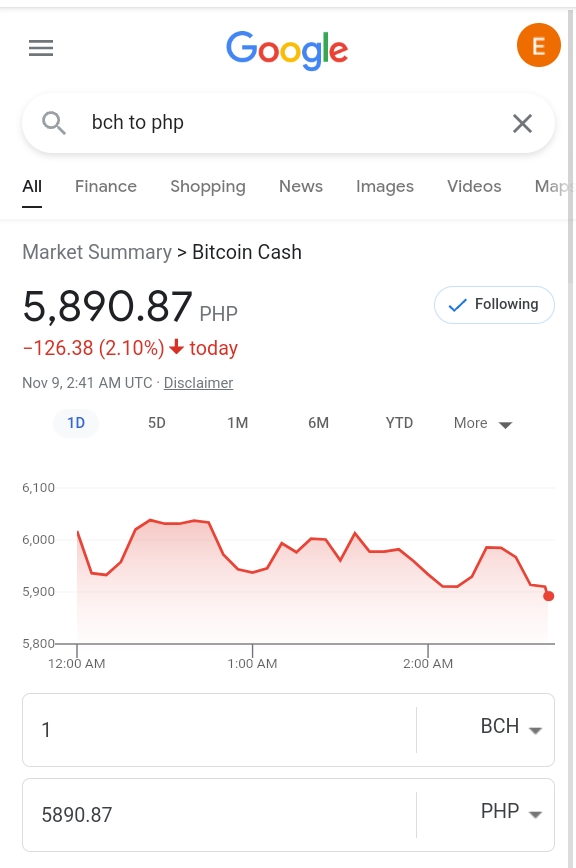576x868 pixels.
Task: Open the BCH currency dropdown
Action: coord(511,727)
